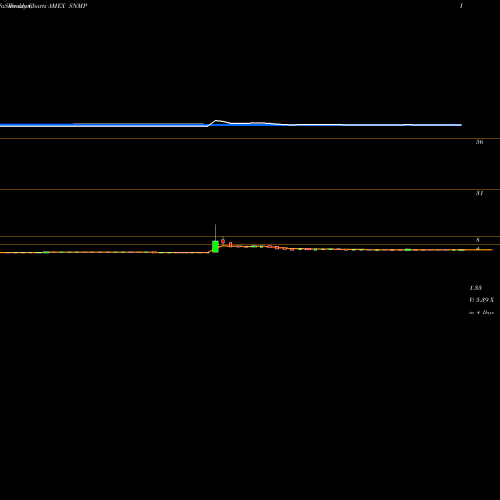Click the AMEX exchange label in the header
The image size is (500, 500).
(56, 6)
